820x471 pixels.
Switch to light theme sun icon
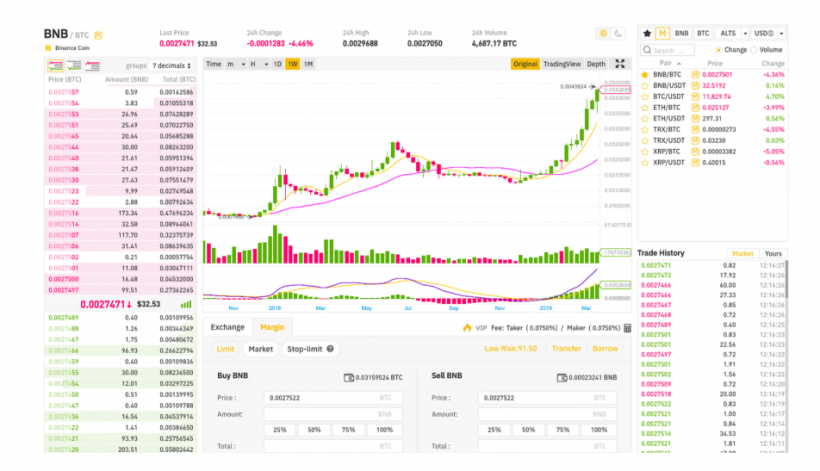click(602, 34)
